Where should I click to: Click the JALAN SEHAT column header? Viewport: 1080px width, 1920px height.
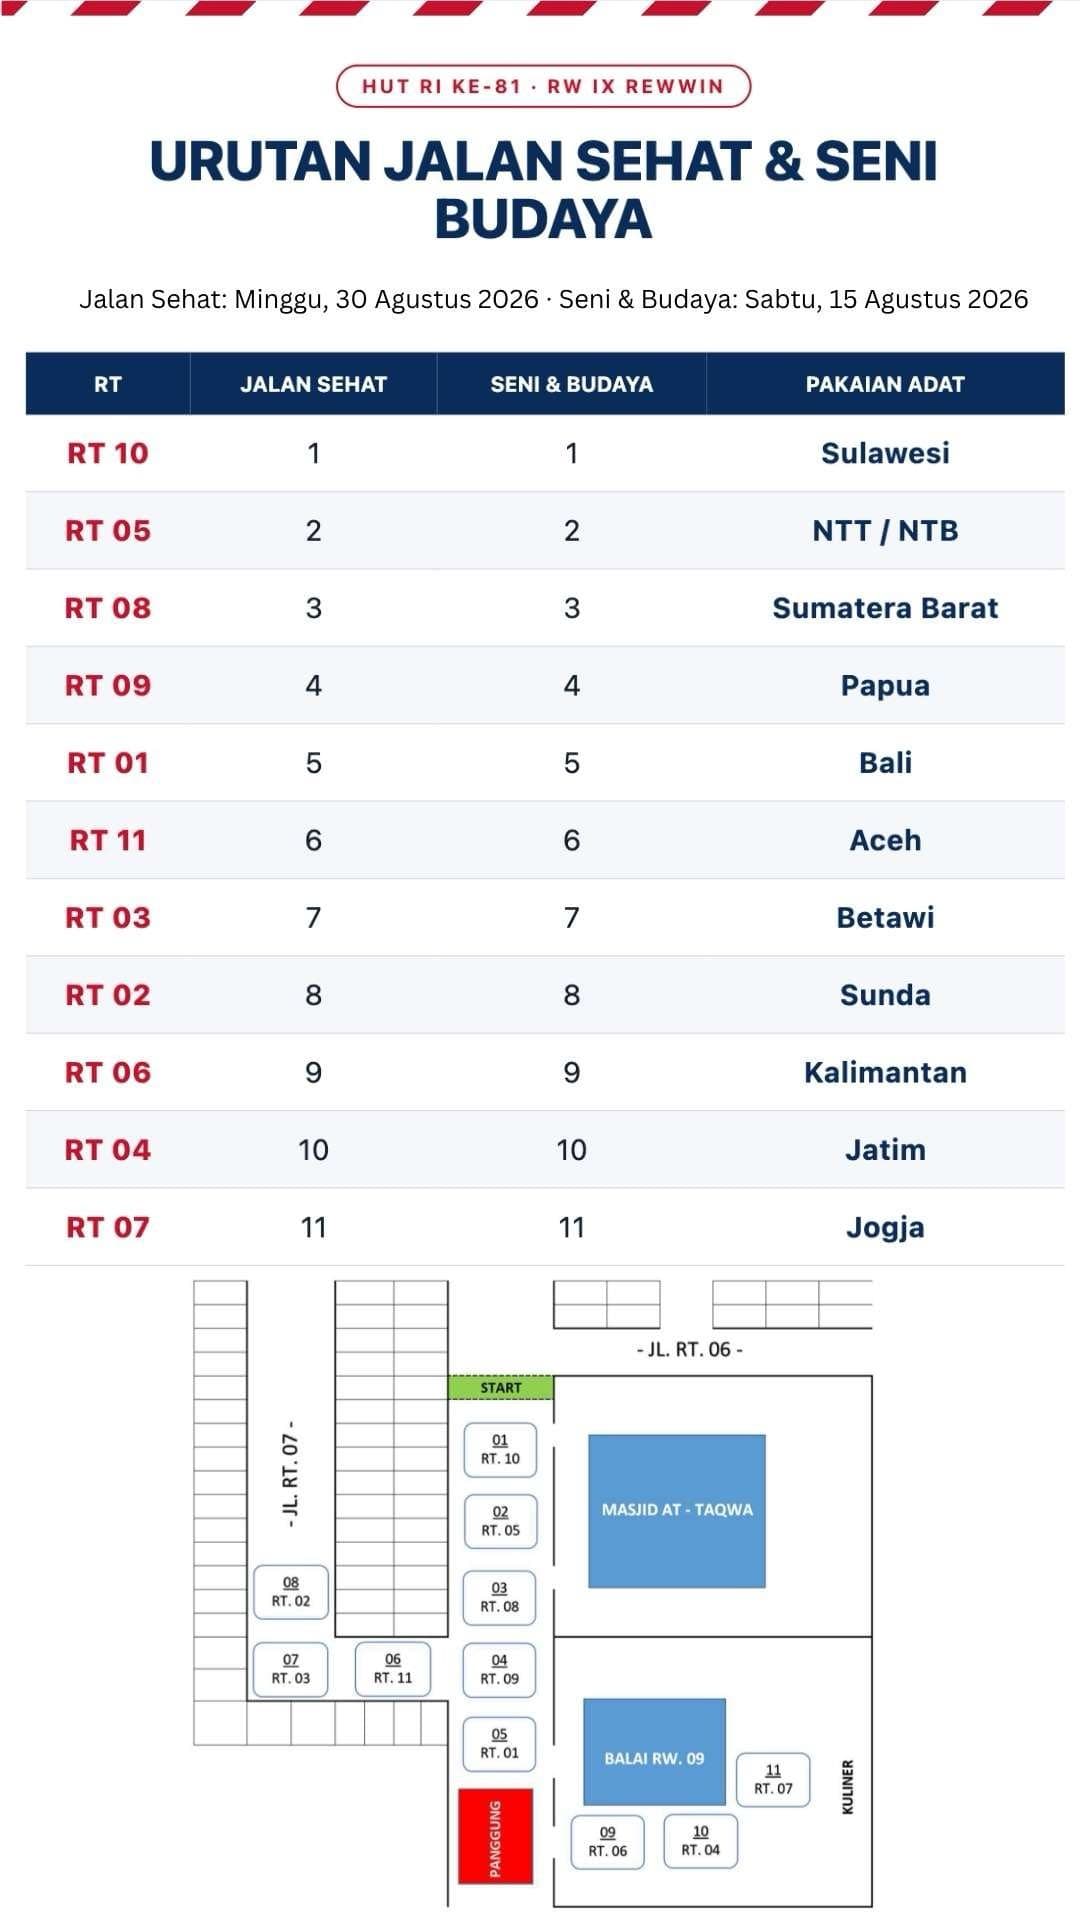313,384
